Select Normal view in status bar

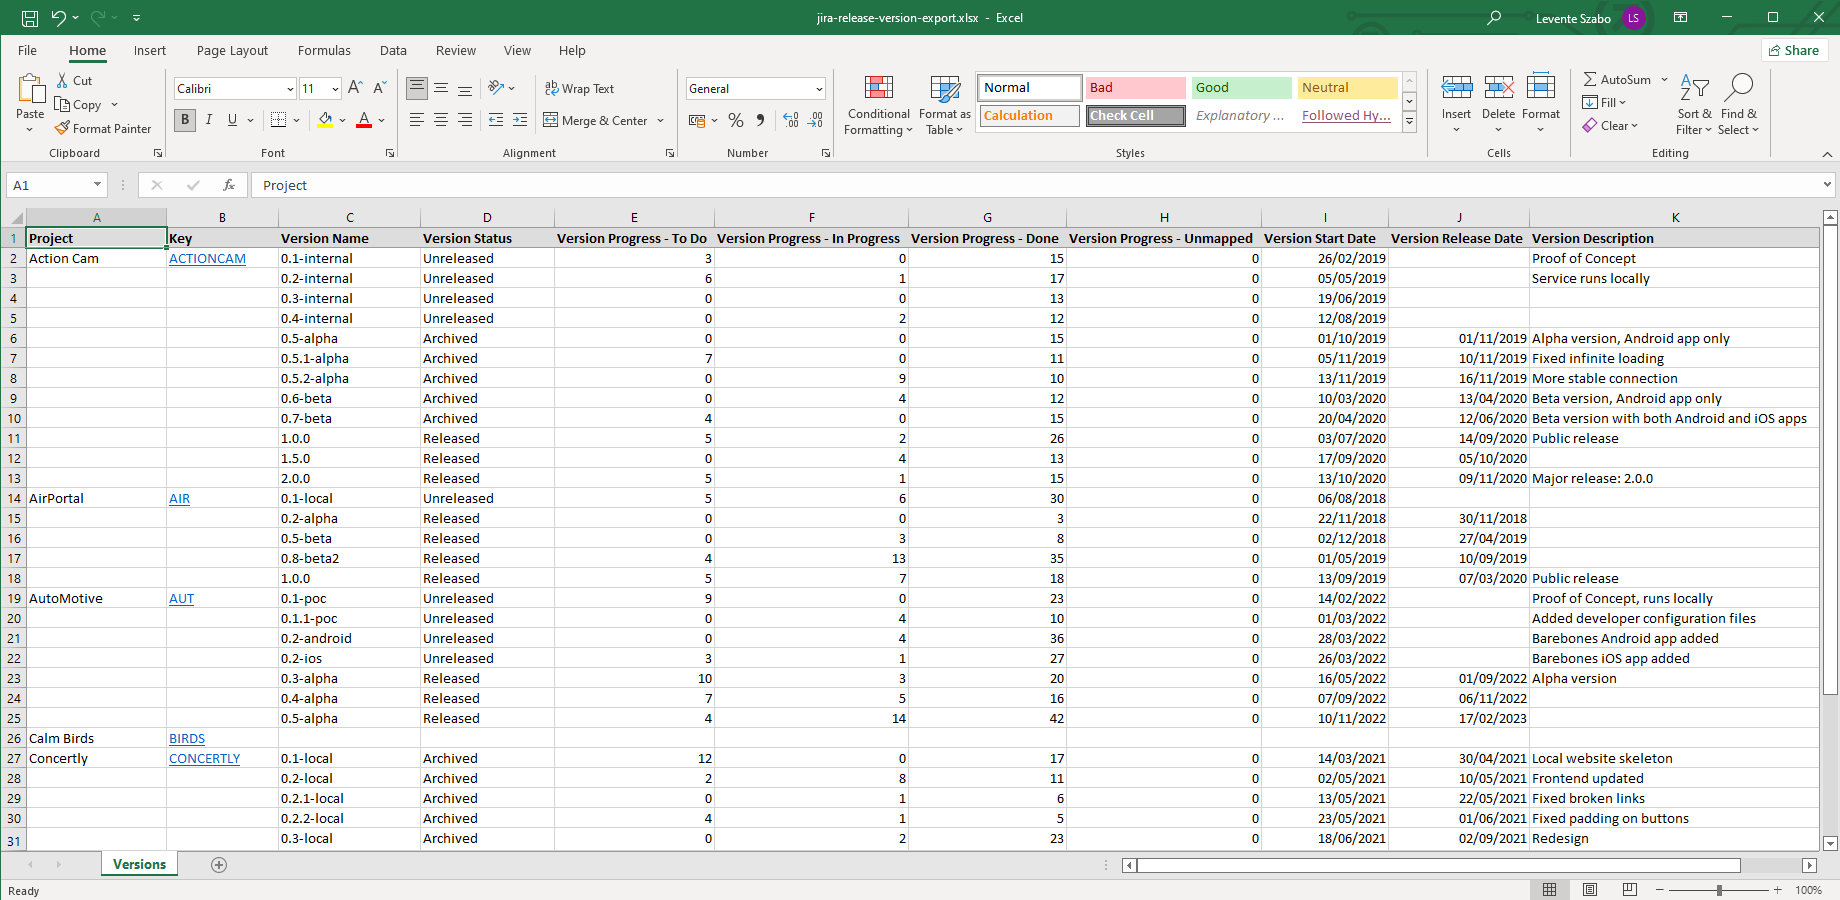pos(1550,890)
